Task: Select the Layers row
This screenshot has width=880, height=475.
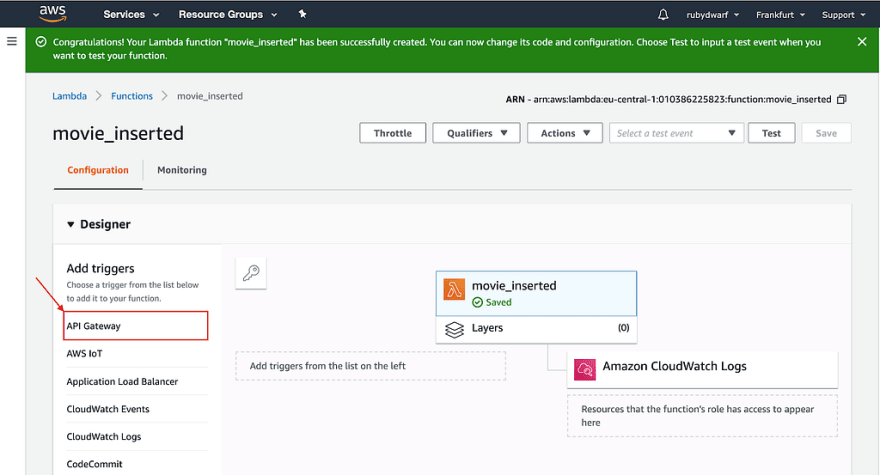Action: (x=537, y=329)
